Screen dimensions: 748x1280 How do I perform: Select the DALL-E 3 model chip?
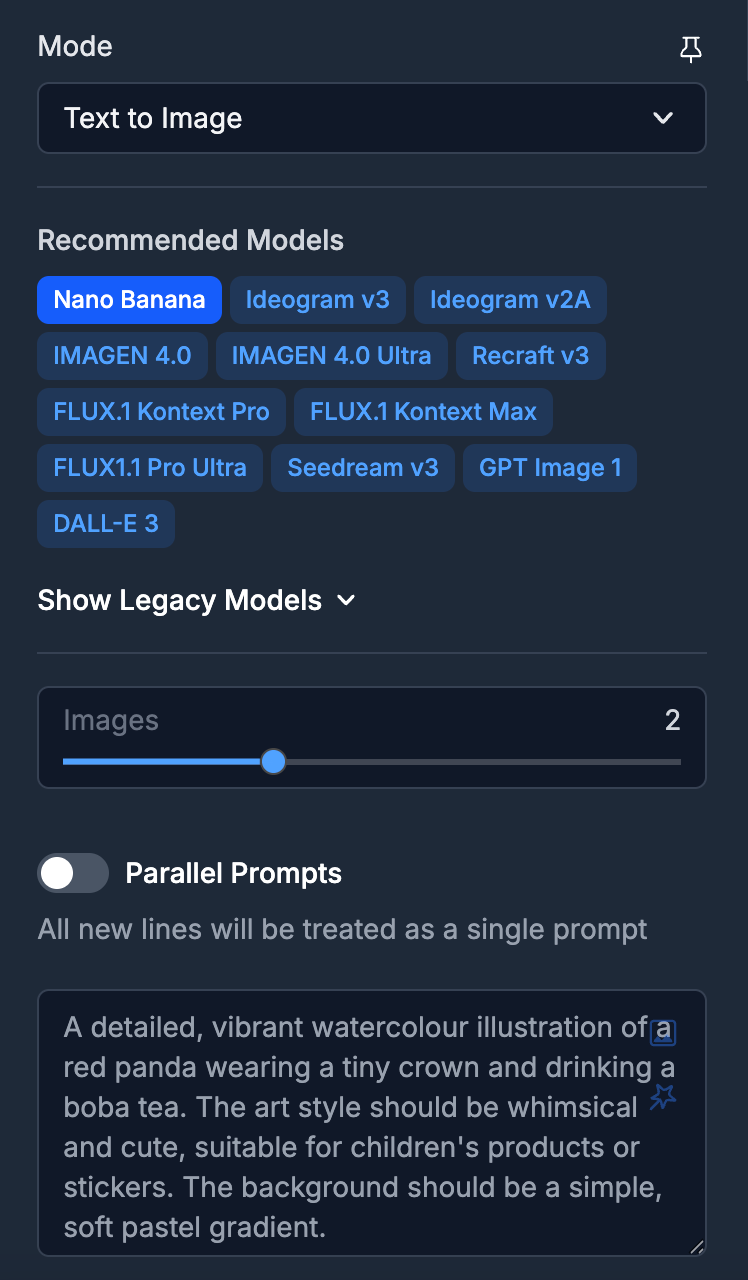(105, 524)
